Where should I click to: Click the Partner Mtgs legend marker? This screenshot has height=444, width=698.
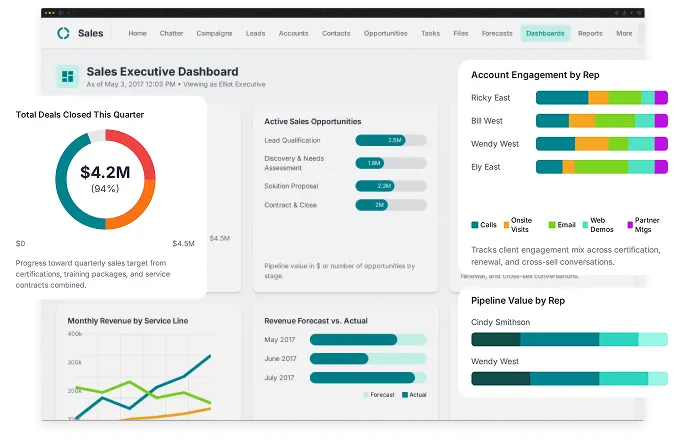point(630,225)
